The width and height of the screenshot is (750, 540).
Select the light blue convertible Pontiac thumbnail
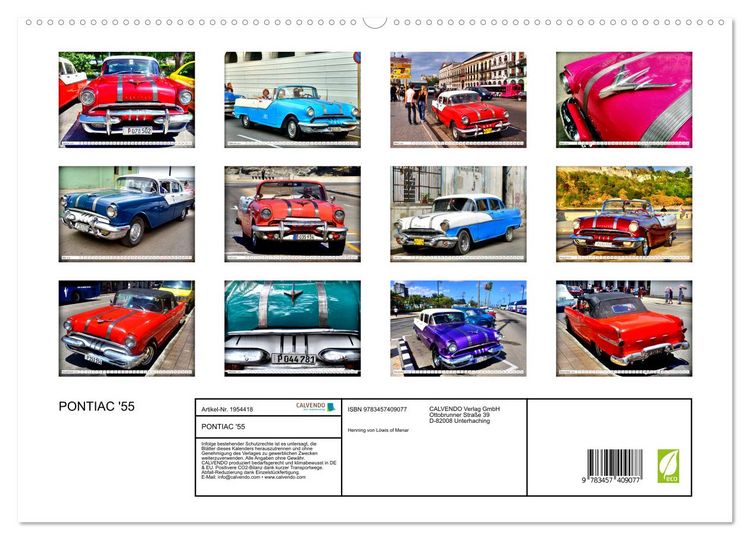[x=292, y=99]
